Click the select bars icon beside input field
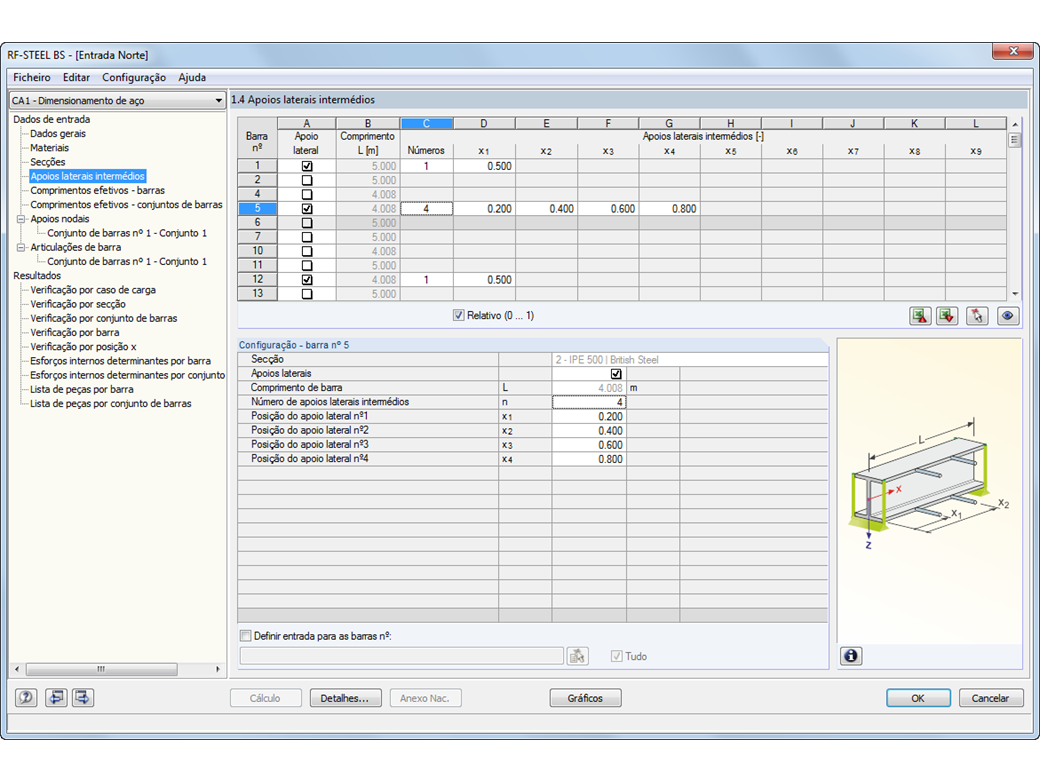 (578, 656)
